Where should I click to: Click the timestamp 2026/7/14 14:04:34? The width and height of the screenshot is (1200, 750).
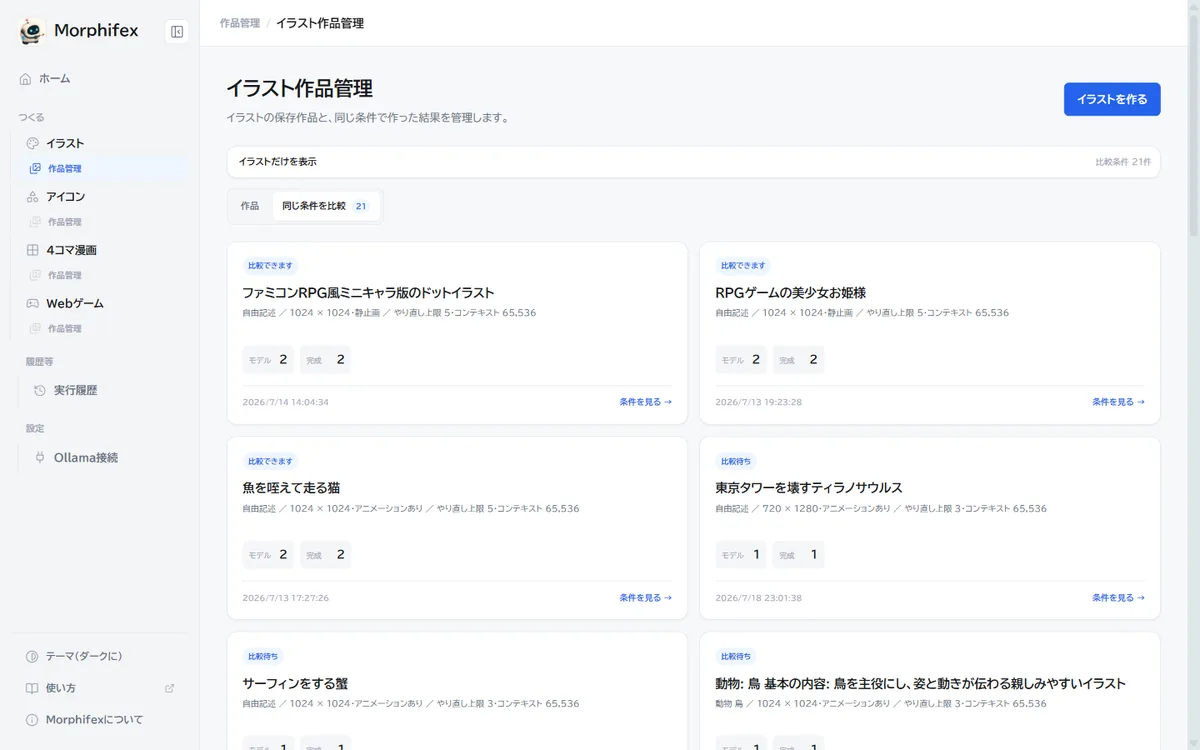click(285, 402)
